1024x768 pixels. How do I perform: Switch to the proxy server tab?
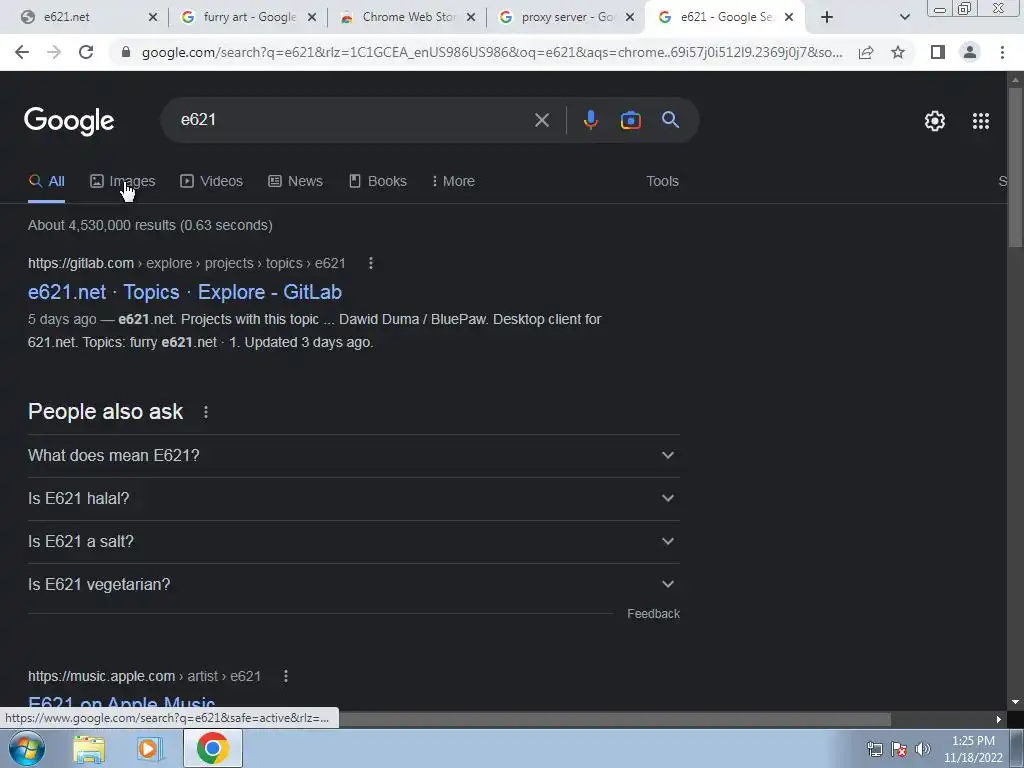click(567, 17)
